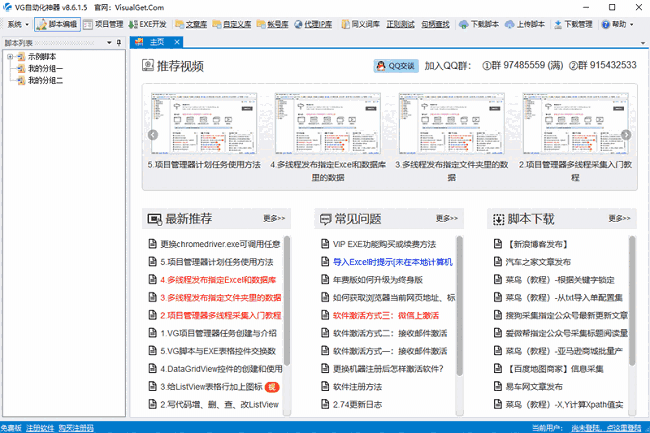Viewport: 650px width, 433px height.
Task: Click the QQ交谈 chat button
Action: pyautogui.click(x=395, y=66)
